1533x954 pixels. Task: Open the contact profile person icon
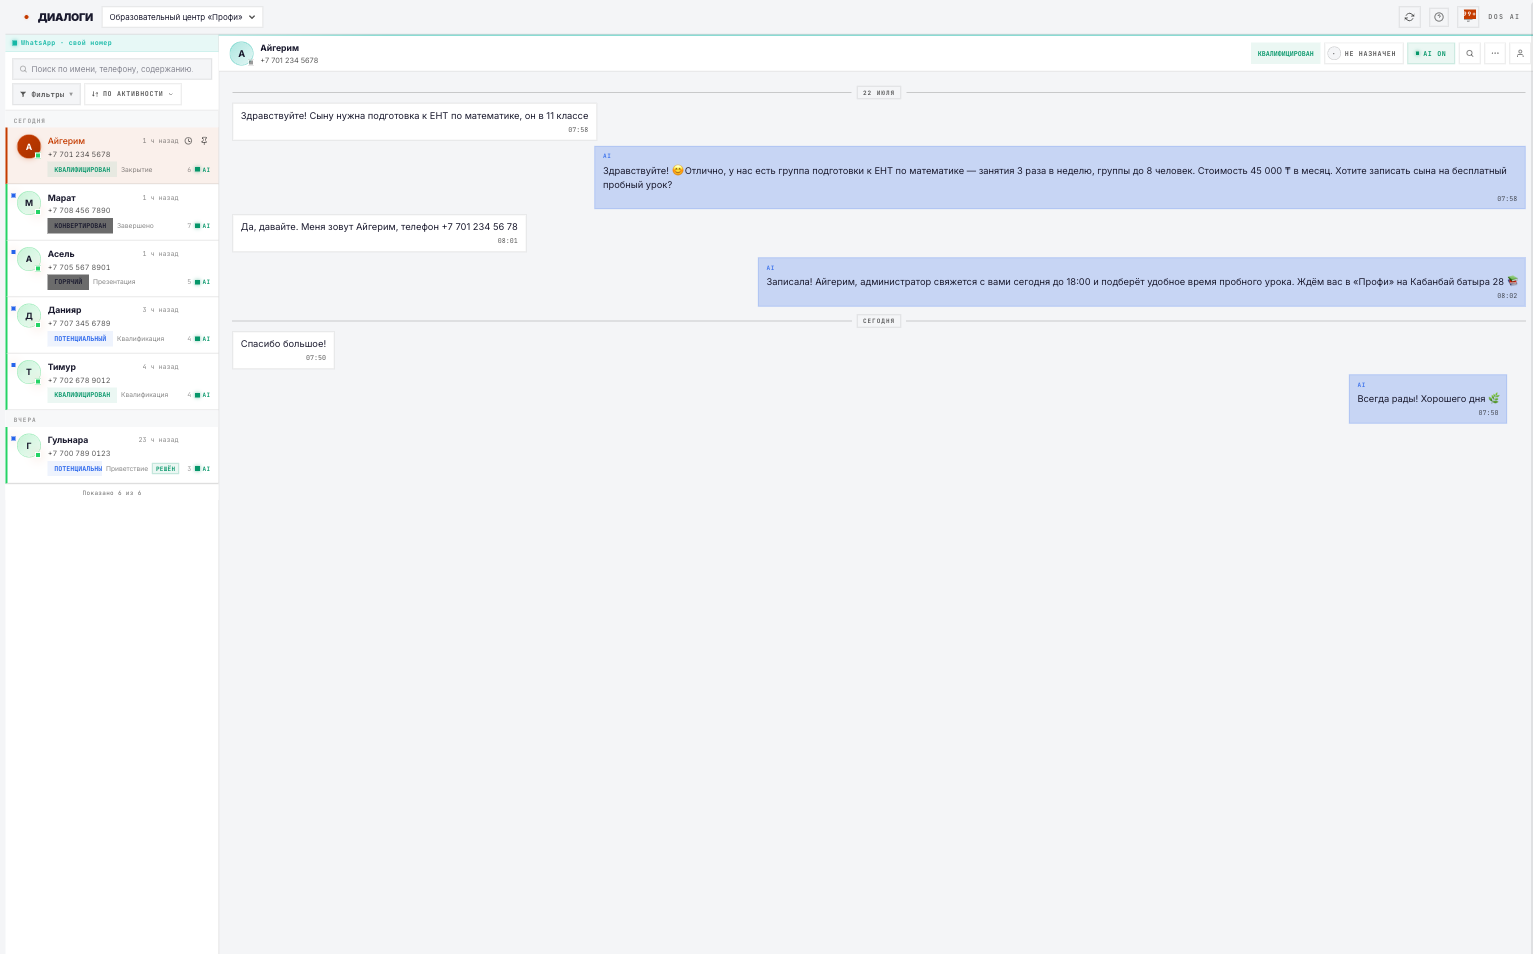click(x=1520, y=54)
